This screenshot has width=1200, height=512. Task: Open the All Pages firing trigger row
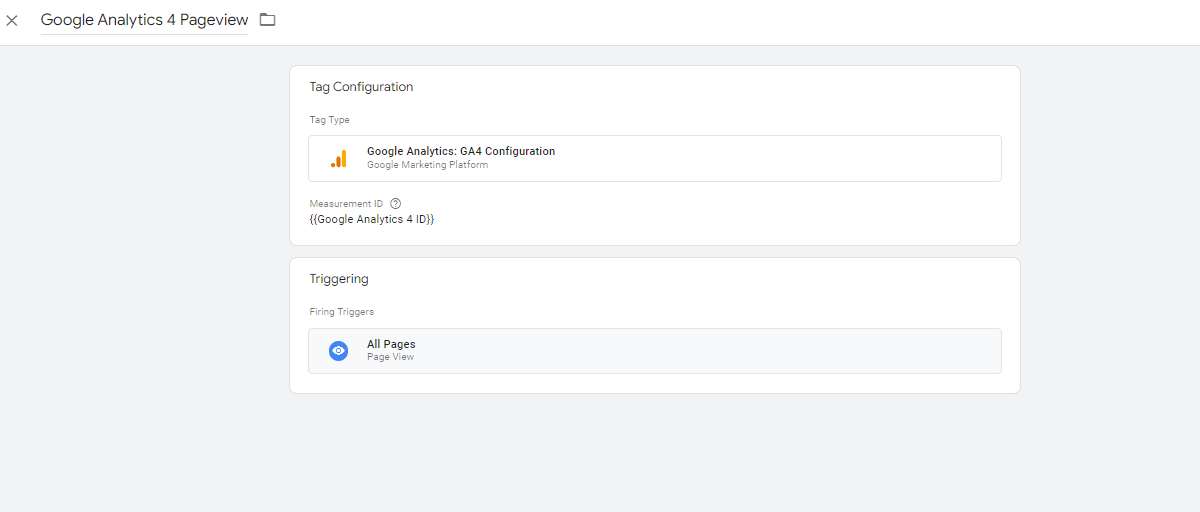tap(655, 351)
